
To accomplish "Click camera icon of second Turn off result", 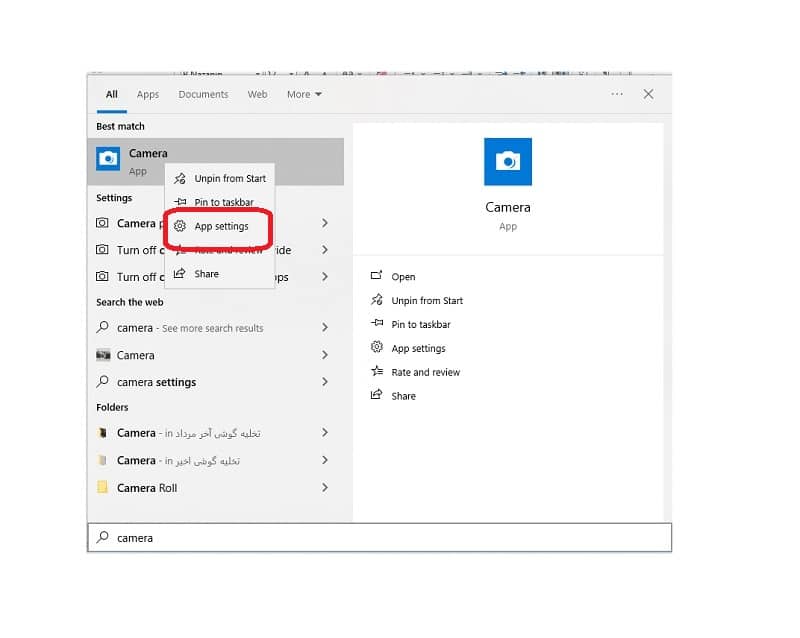I will click(x=103, y=277).
